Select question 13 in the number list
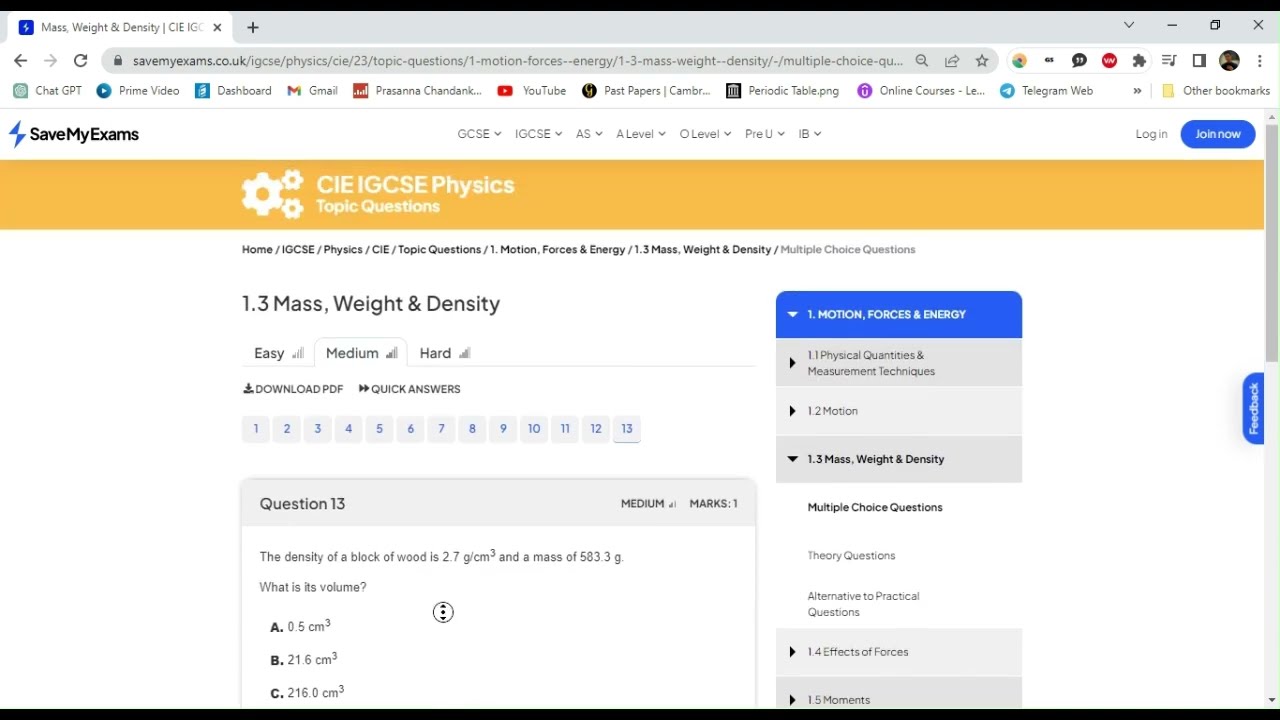Screen dimensions: 1280x720 627,429
